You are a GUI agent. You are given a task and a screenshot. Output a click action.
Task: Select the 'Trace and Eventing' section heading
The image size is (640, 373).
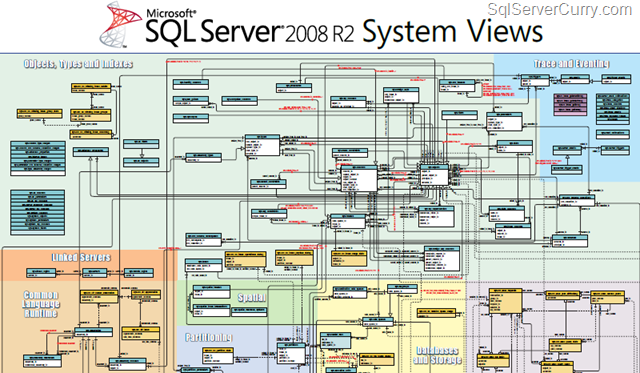coord(571,64)
